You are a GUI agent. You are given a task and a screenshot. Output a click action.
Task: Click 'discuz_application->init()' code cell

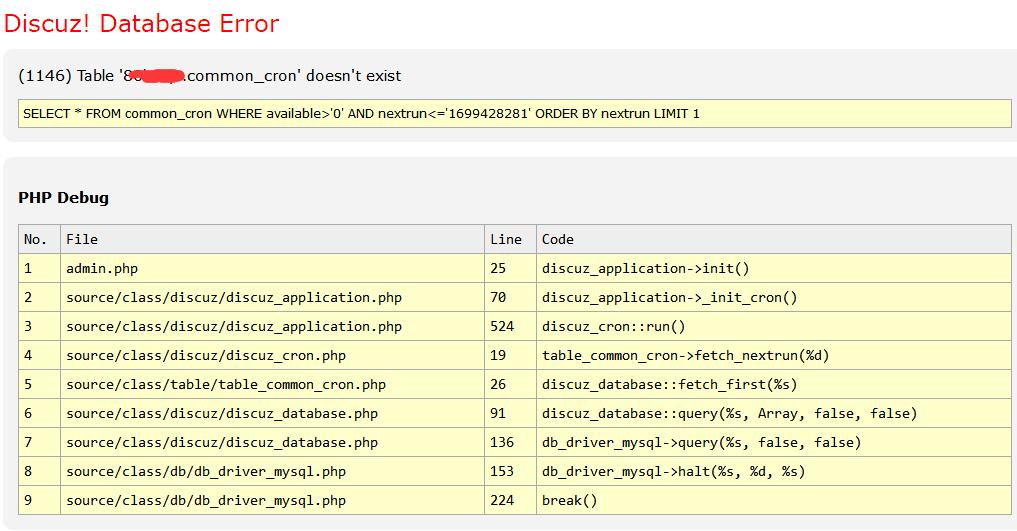774,268
